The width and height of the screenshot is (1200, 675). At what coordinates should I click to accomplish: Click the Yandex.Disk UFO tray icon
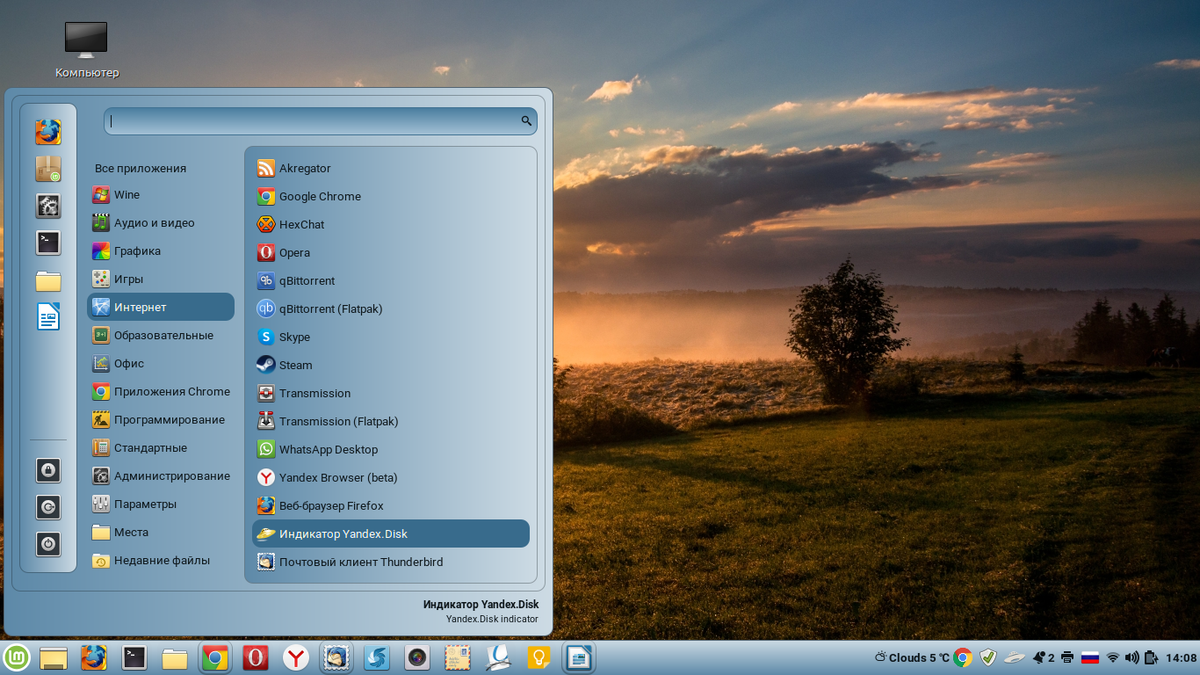[x=1015, y=657]
